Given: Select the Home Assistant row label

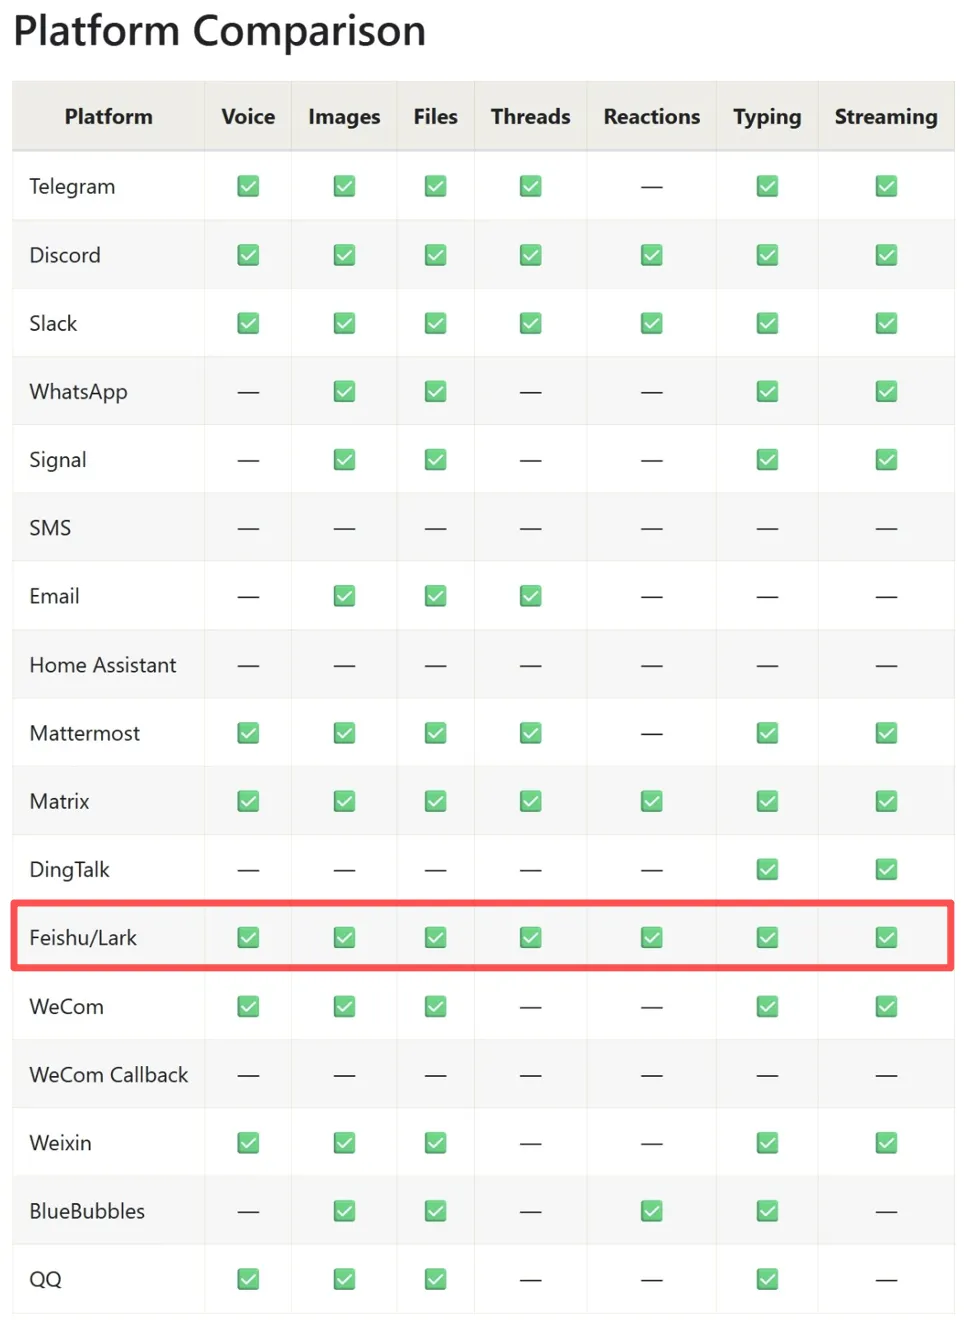Looking at the screenshot, I should [x=102, y=665].
